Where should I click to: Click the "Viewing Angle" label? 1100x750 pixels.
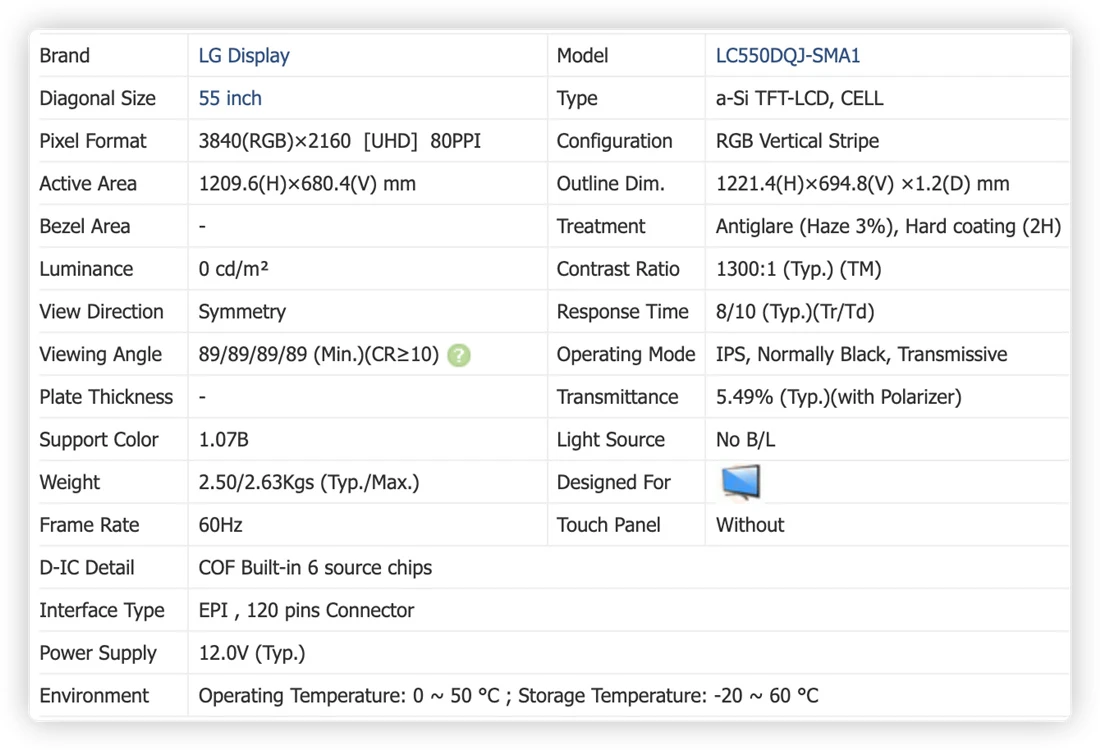tap(100, 354)
